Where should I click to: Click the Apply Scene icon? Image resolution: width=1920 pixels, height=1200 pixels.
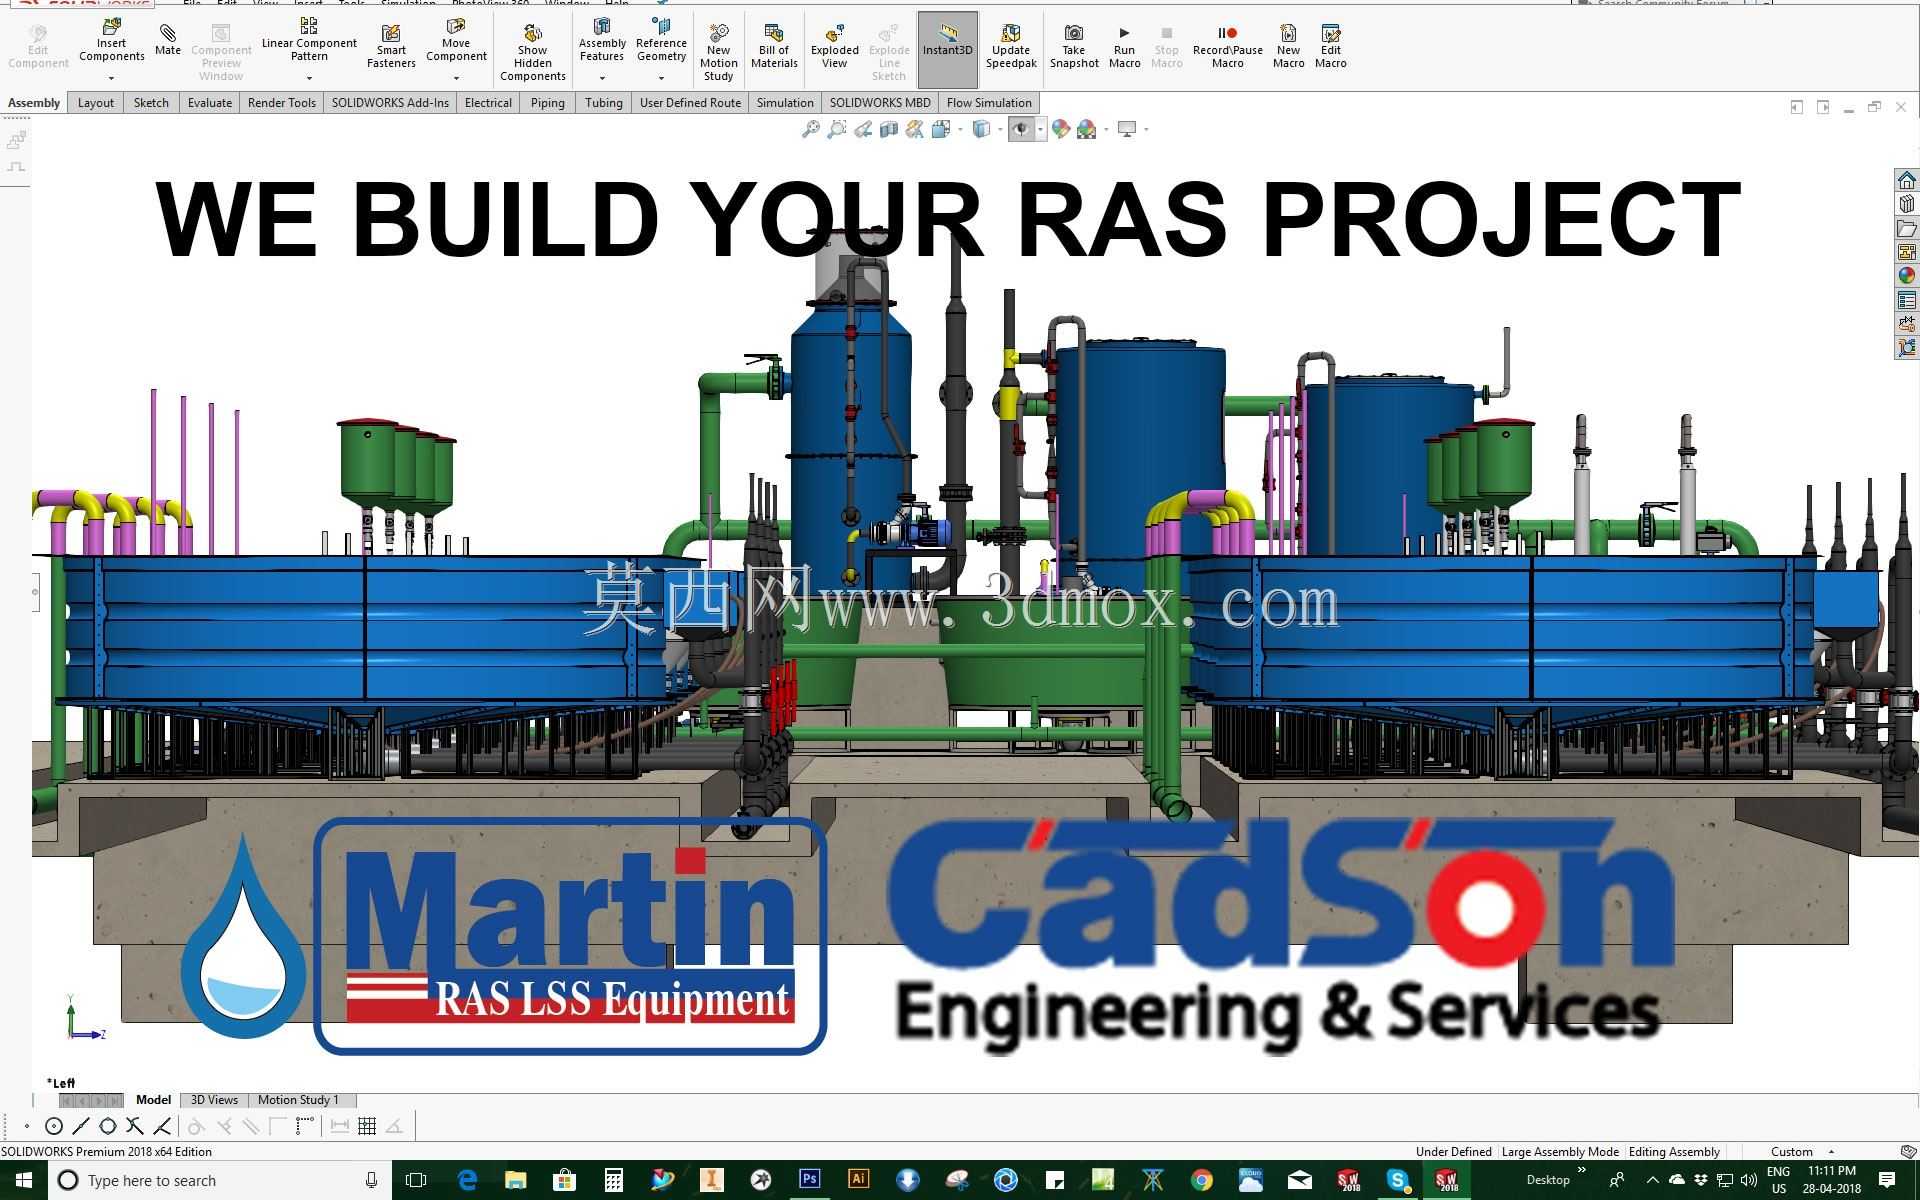[1086, 129]
